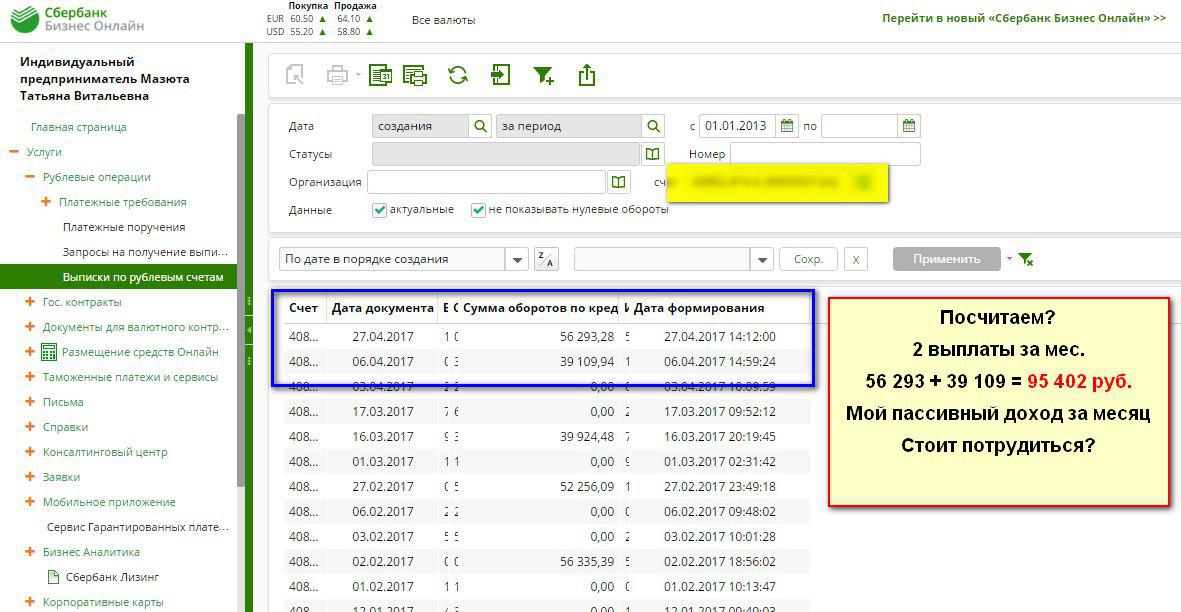Open the saved filter dropdown arrow
The width and height of the screenshot is (1181, 612).
[761, 259]
